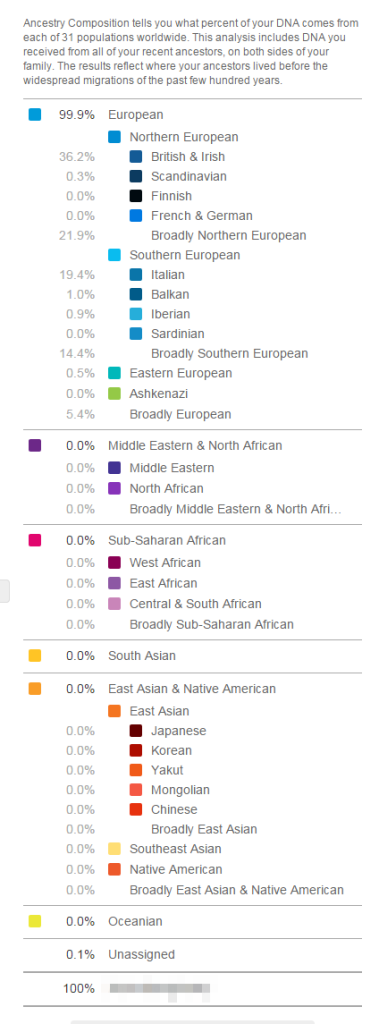Click the British & Irish swatch

pos(136,157)
